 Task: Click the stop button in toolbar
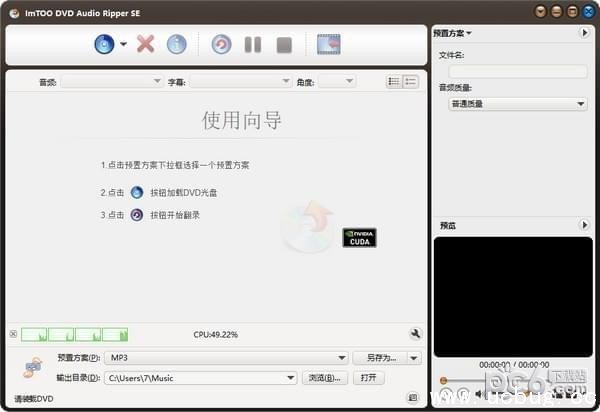click(284, 44)
